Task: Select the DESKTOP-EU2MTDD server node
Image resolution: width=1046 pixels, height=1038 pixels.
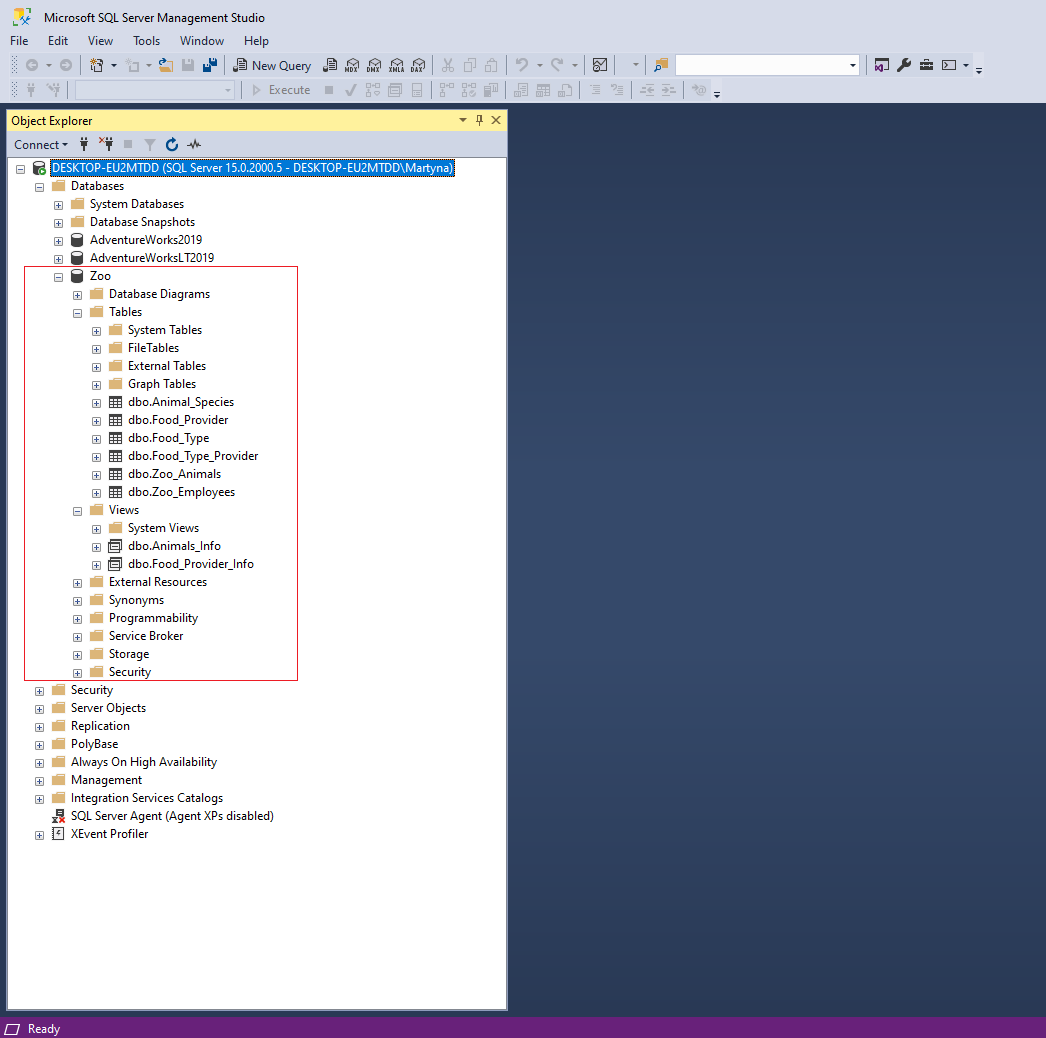Action: coord(252,168)
